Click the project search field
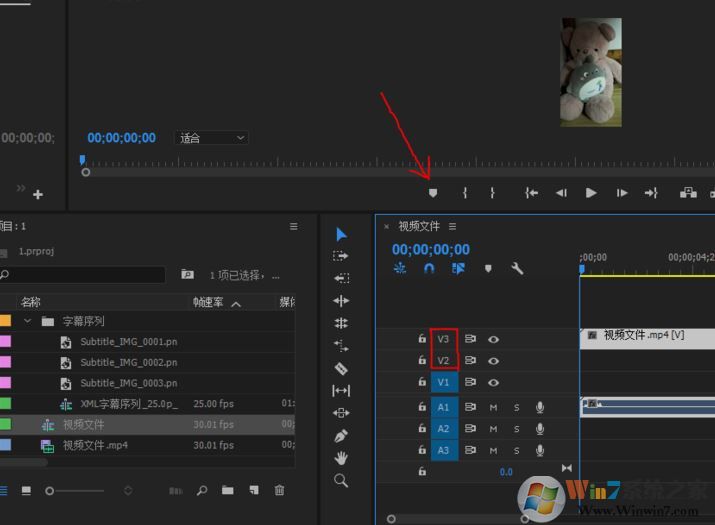715x525 pixels. 85,274
